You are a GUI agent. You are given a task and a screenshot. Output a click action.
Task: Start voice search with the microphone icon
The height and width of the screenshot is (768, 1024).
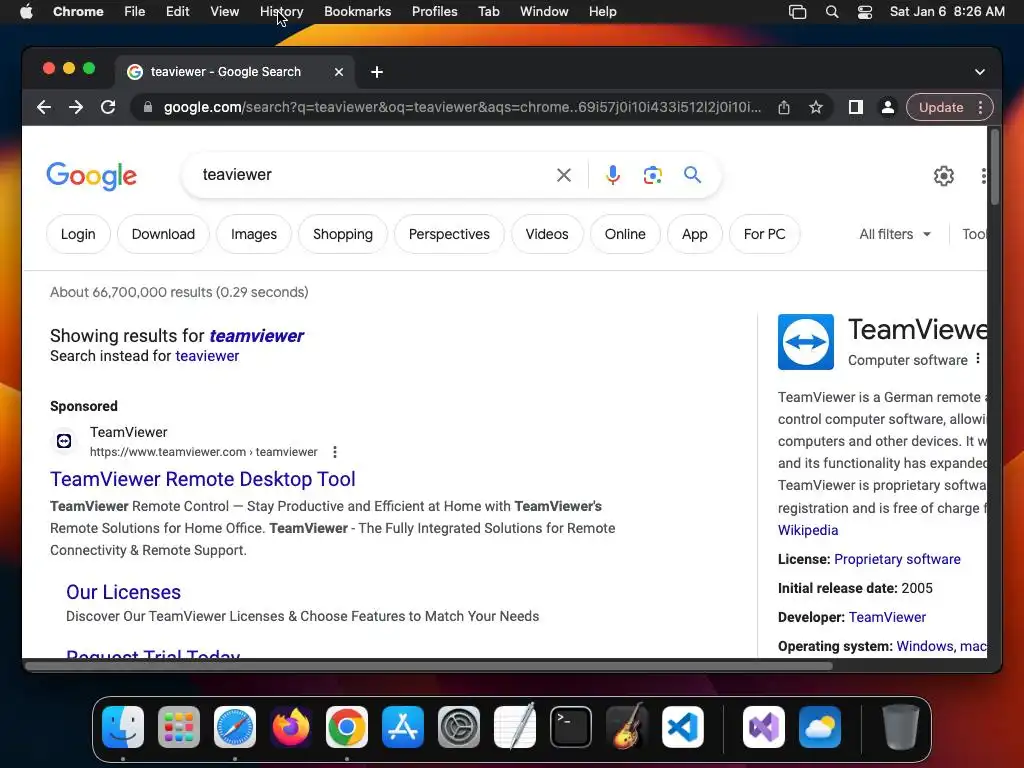coord(613,175)
